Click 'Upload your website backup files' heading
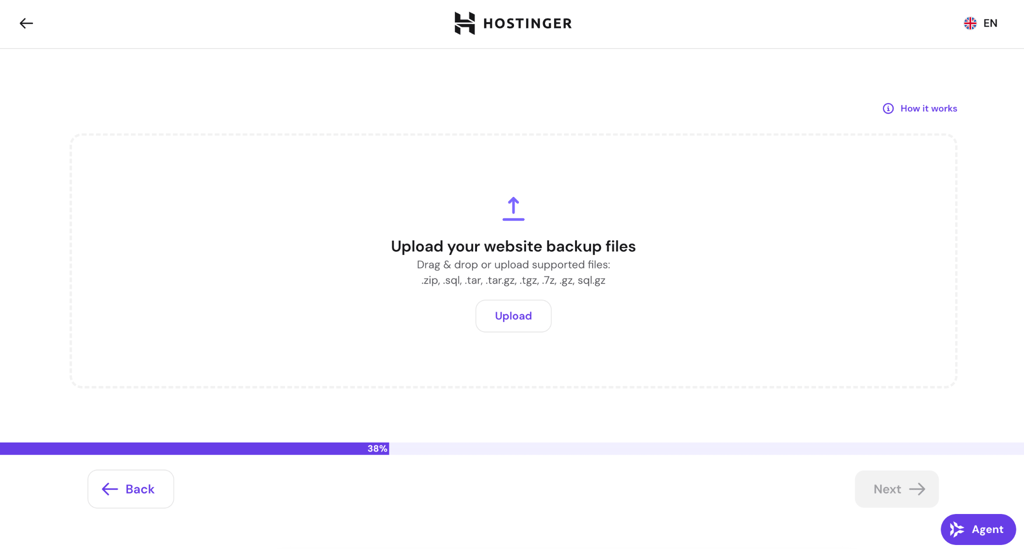 513,246
